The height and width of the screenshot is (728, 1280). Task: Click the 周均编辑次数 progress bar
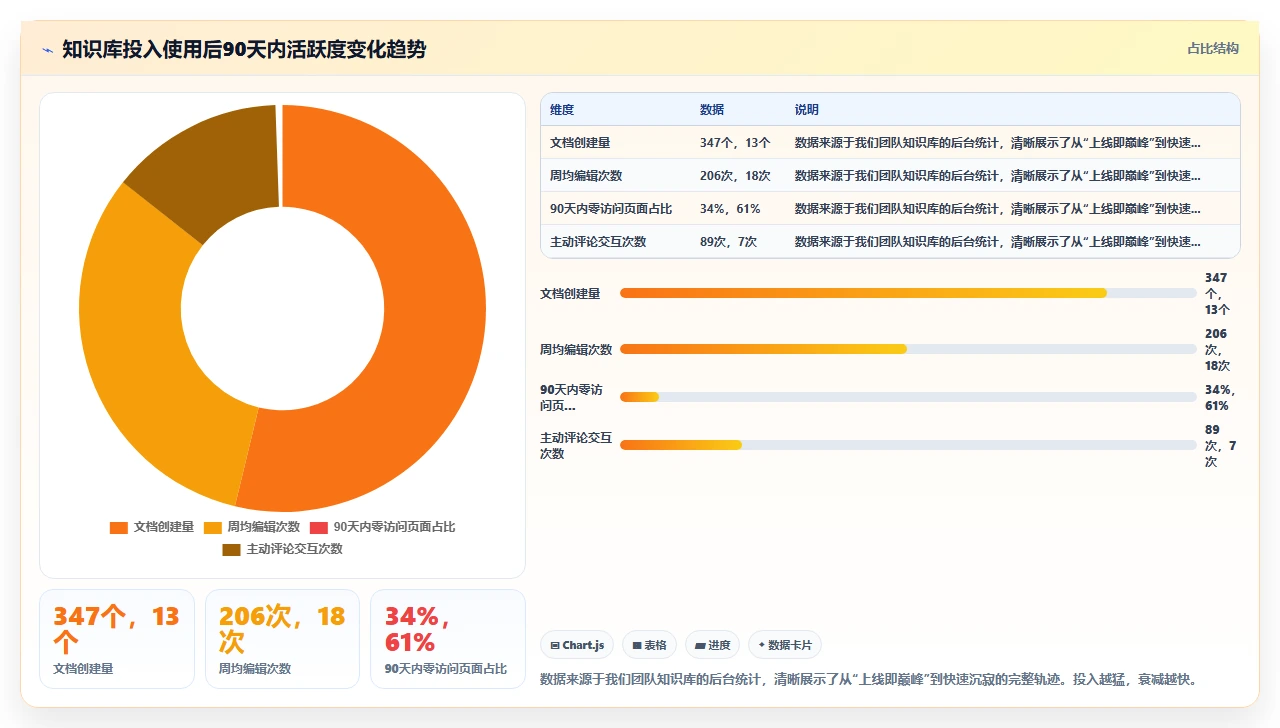[x=908, y=349]
